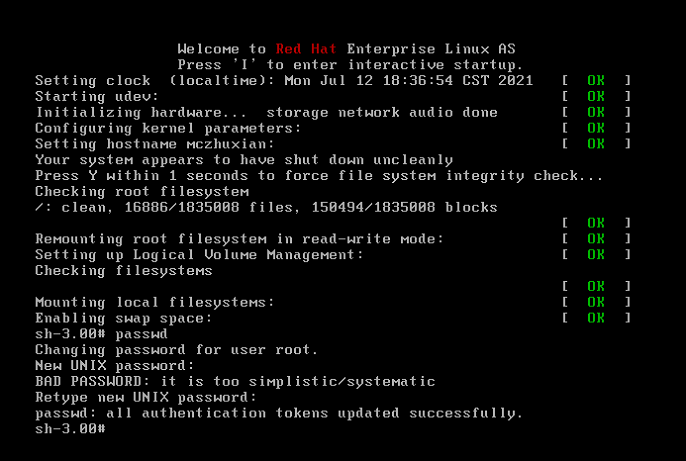Screen dimensions: 686x461
Task: Click the passwd command on the prompt line
Action: [141, 334]
